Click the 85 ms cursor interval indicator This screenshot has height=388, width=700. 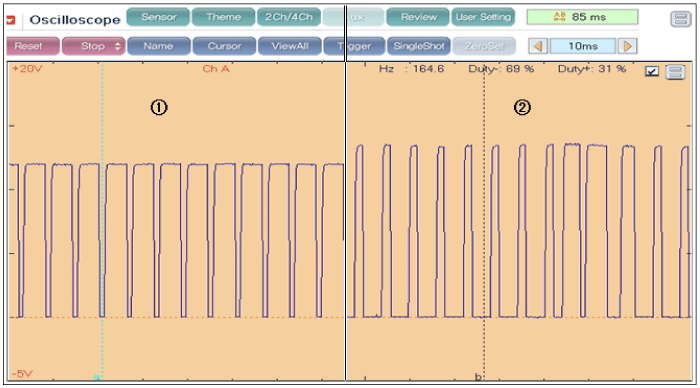(x=582, y=17)
